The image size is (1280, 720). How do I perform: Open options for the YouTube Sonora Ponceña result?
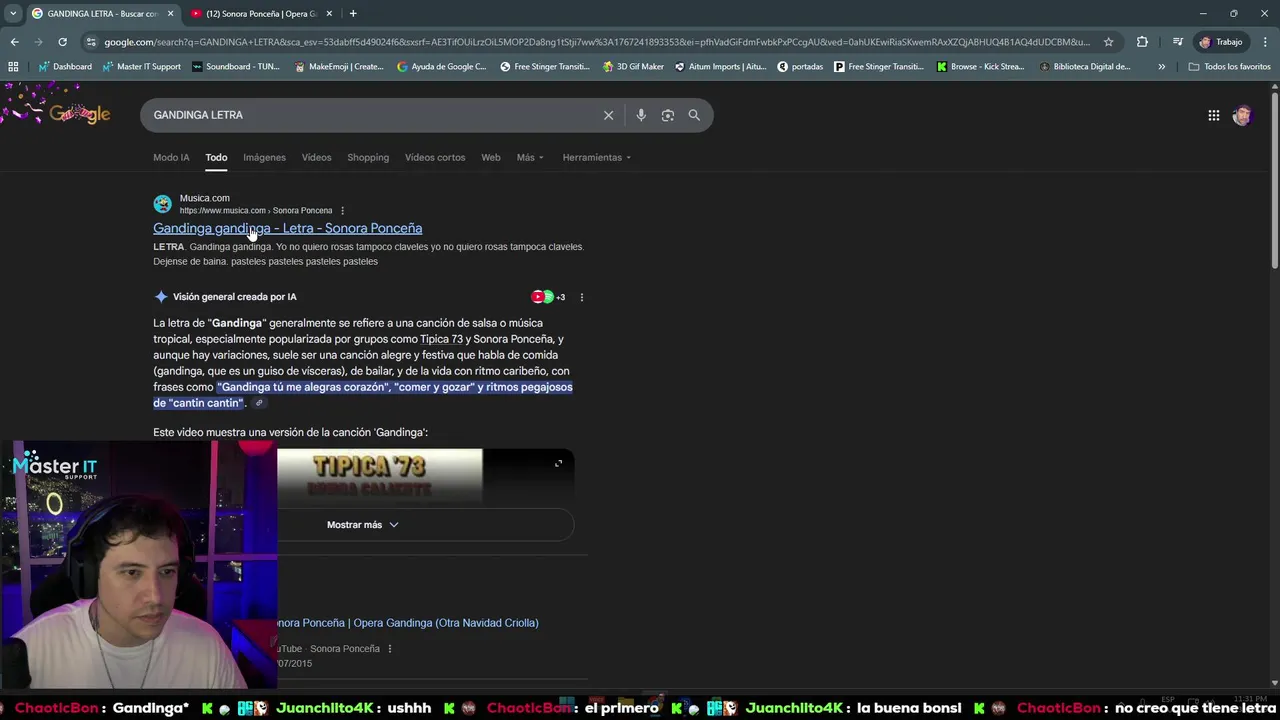coord(389,649)
